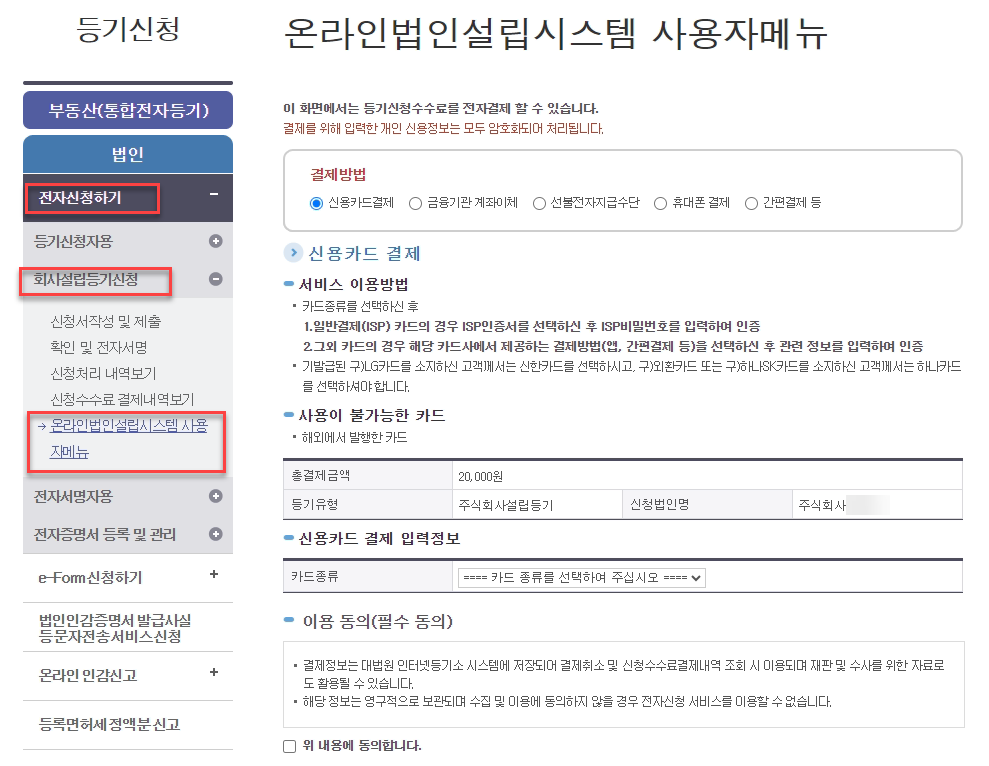Open 온라인법인설립시스템 사용자메뉴 link

click(x=129, y=439)
